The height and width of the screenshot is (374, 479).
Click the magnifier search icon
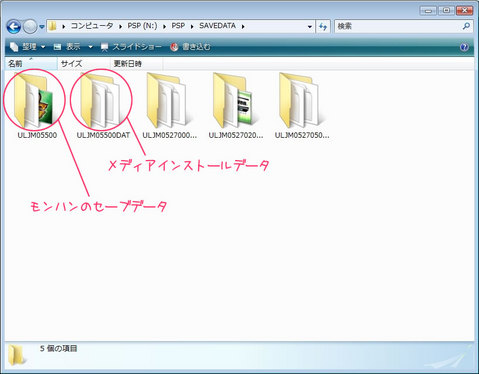tap(466, 26)
